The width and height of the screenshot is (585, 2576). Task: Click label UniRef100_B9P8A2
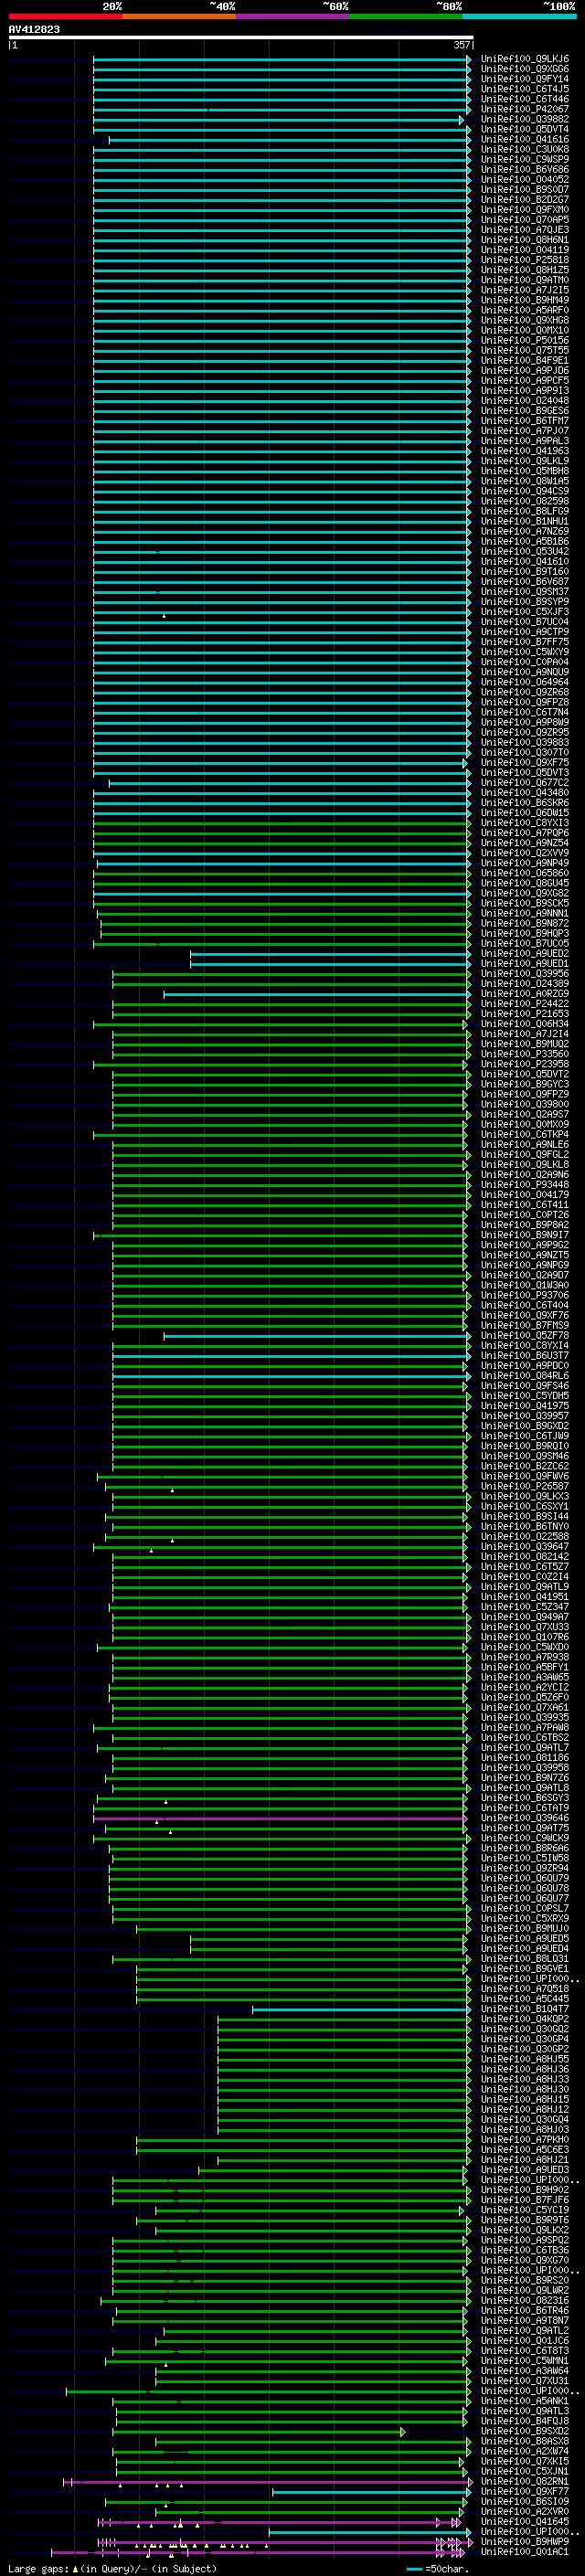tap(525, 1225)
